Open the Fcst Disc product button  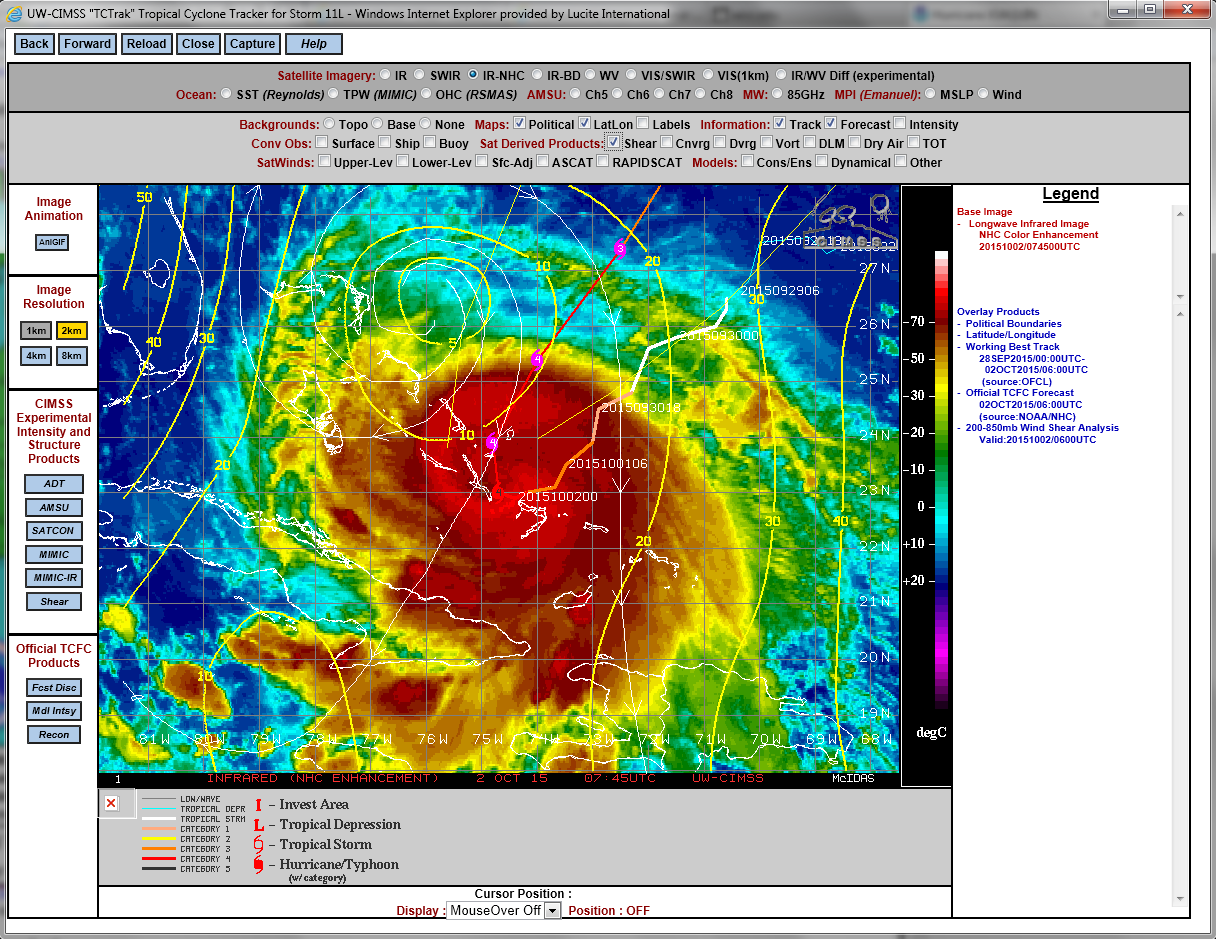click(x=54, y=688)
